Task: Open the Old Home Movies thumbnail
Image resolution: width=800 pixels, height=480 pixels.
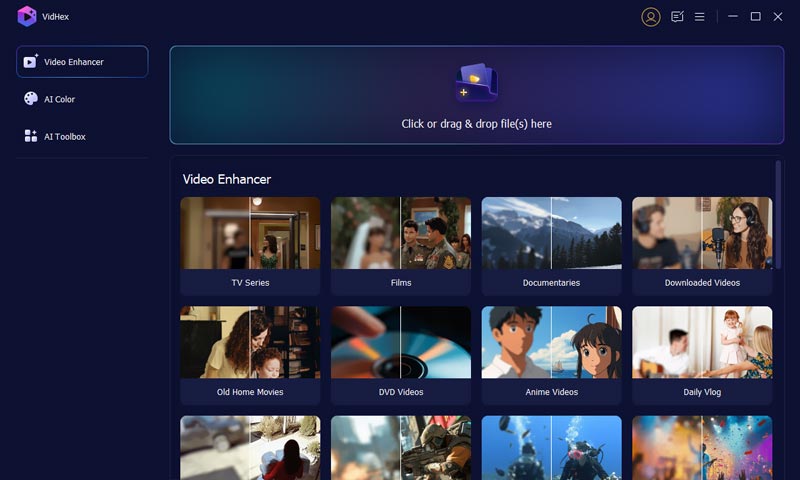Action: click(250, 342)
